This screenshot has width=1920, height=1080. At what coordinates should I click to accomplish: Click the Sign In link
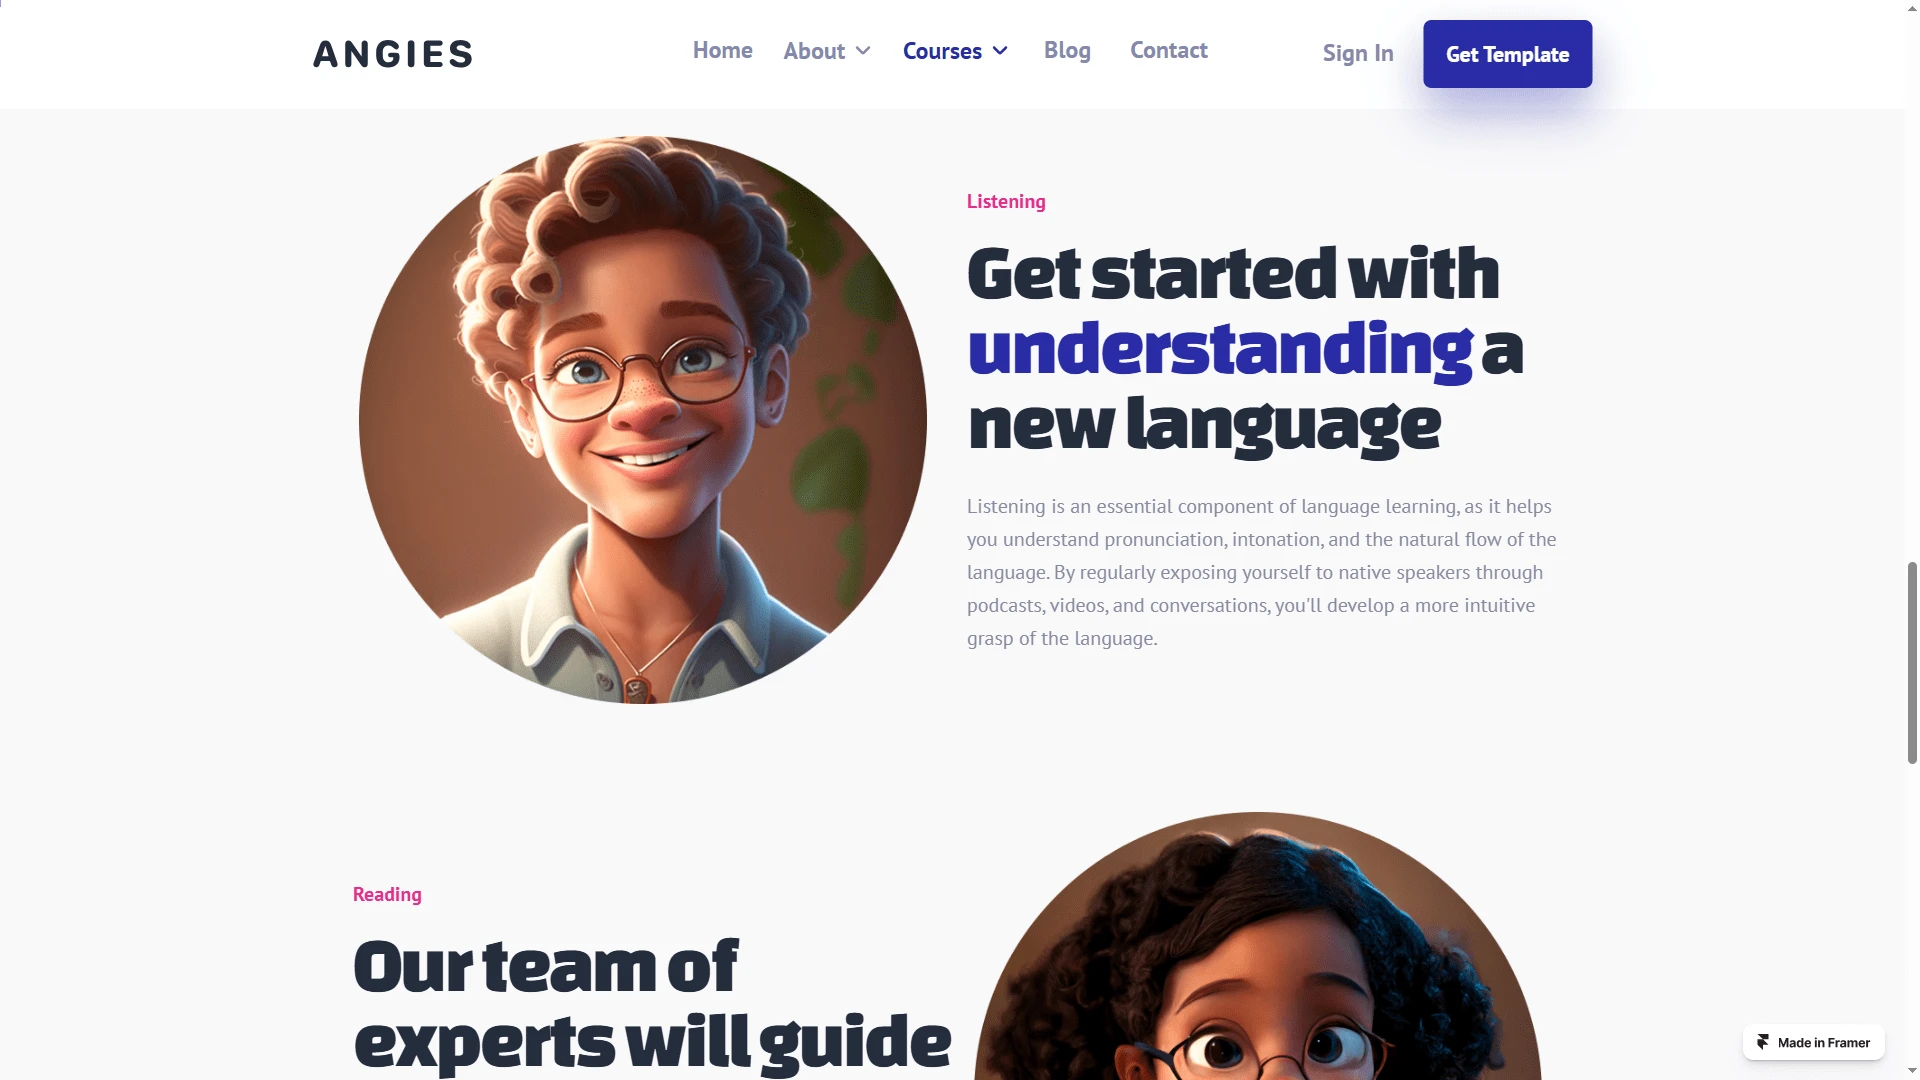[x=1357, y=54]
